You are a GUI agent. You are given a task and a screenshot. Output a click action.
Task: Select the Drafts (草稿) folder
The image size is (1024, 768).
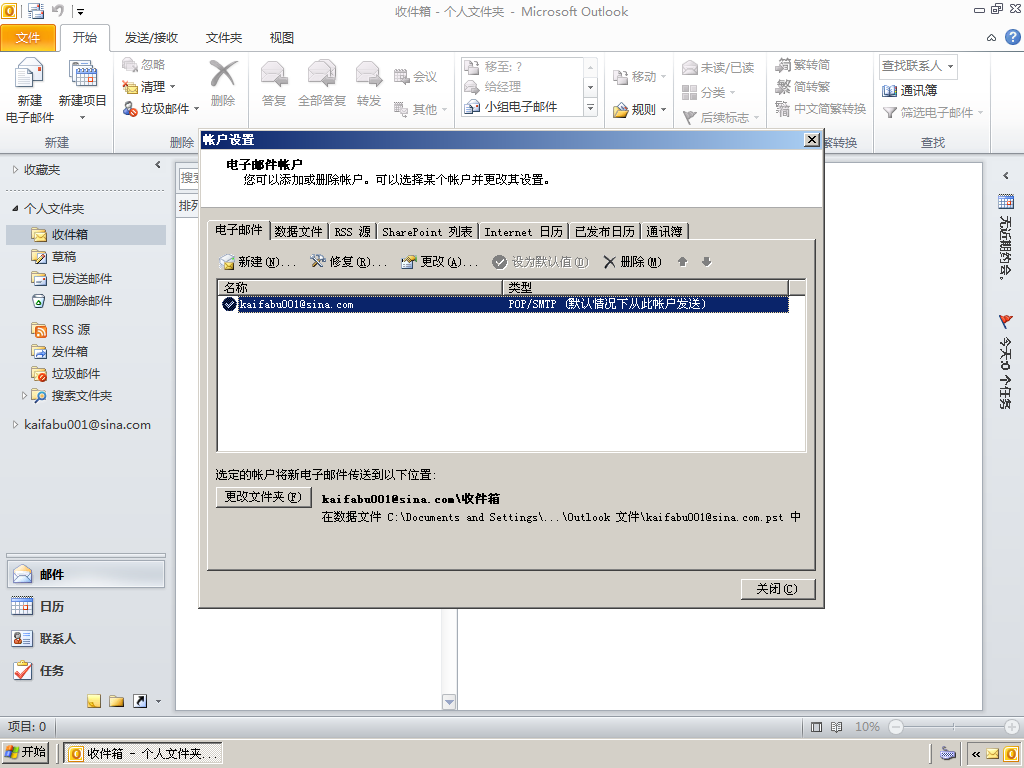tap(86, 257)
